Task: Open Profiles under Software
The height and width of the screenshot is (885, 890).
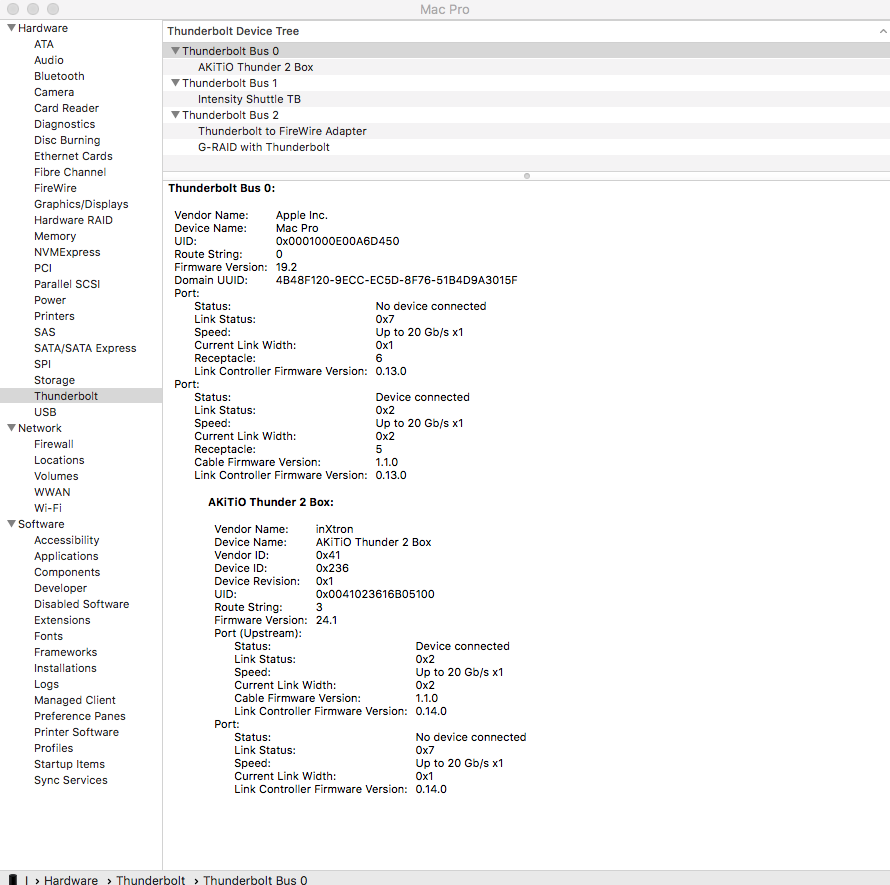Action: (x=53, y=748)
